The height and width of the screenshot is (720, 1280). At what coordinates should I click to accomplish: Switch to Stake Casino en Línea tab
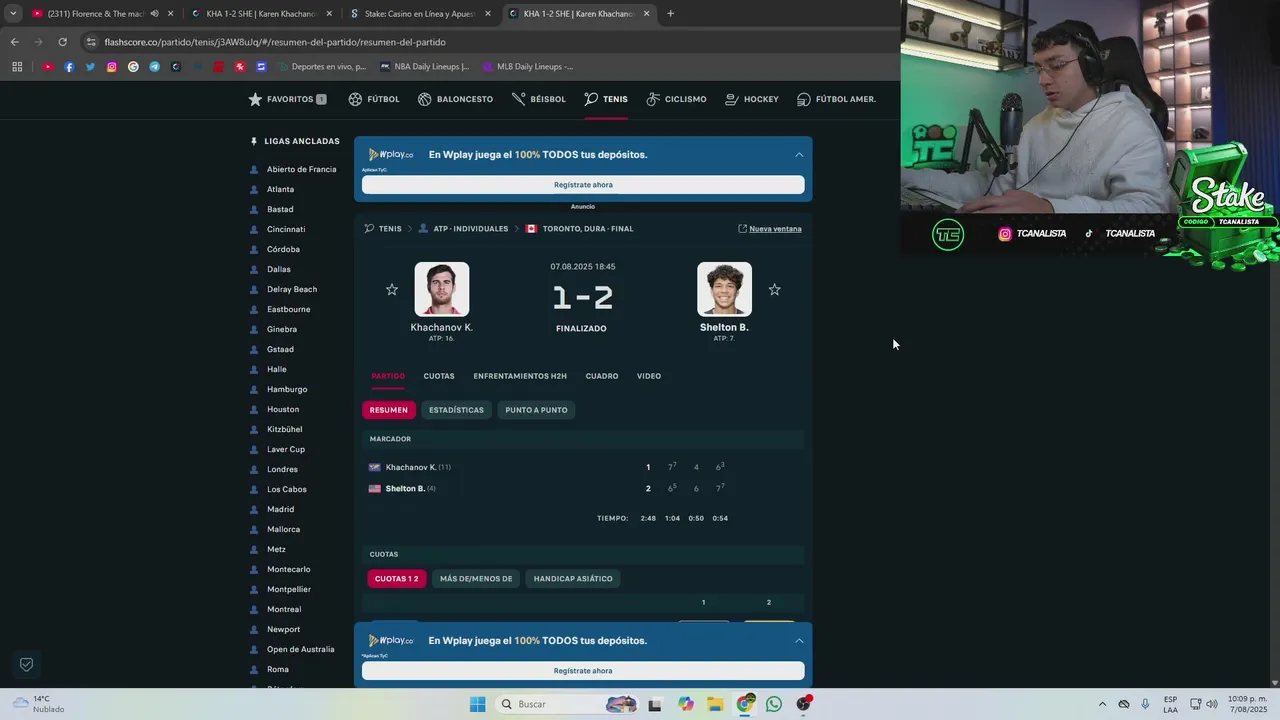(420, 14)
